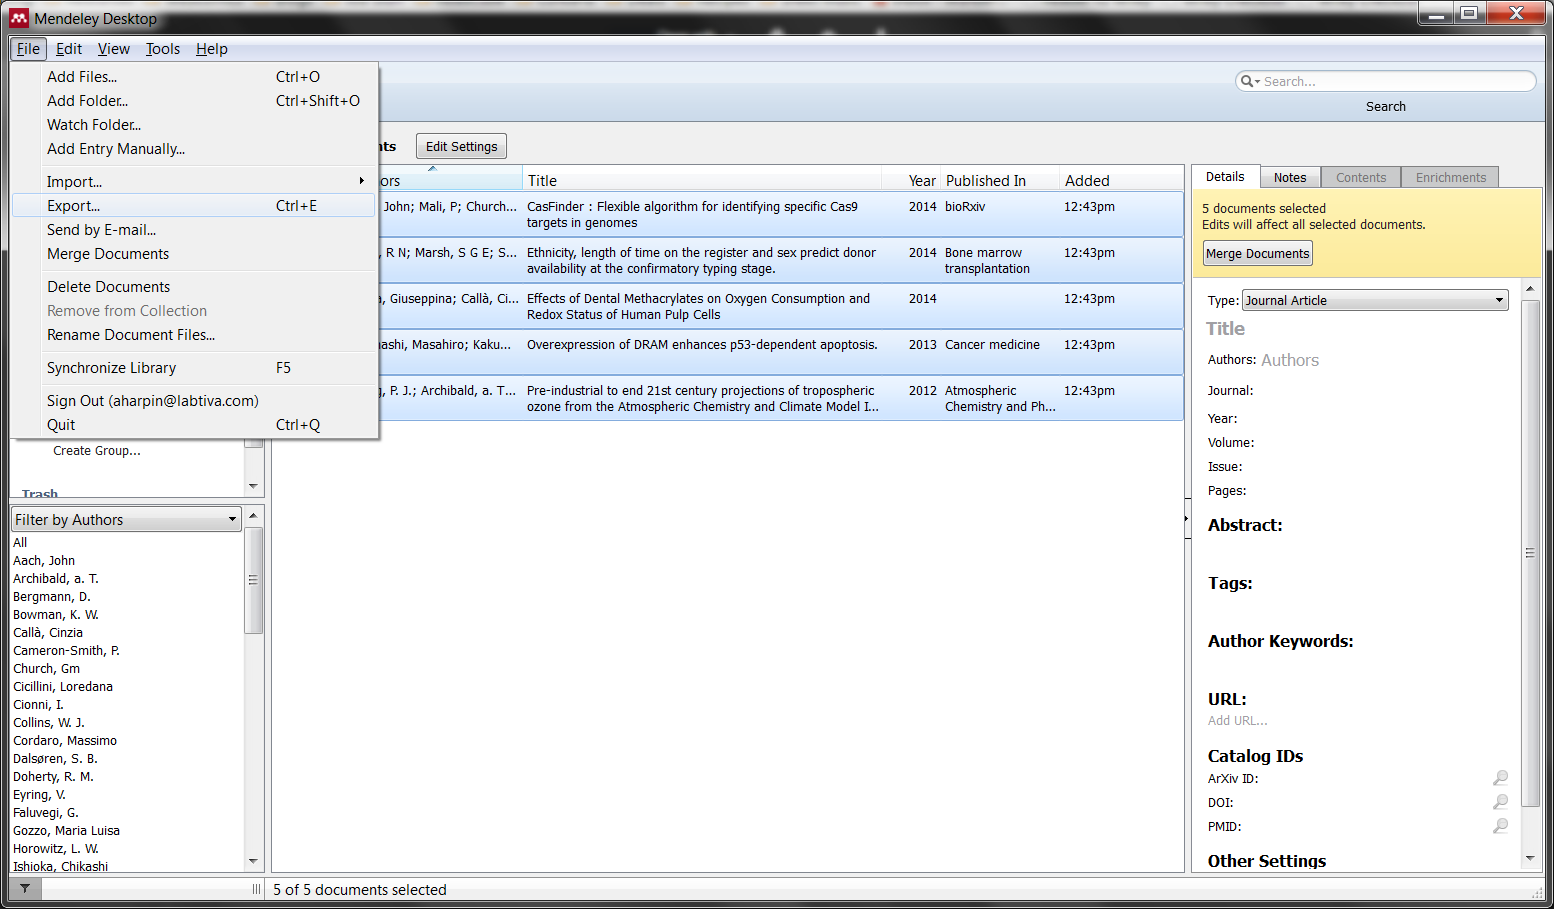The width and height of the screenshot is (1554, 909).
Task: Open the Filter by Authors dropdown
Action: (126, 520)
